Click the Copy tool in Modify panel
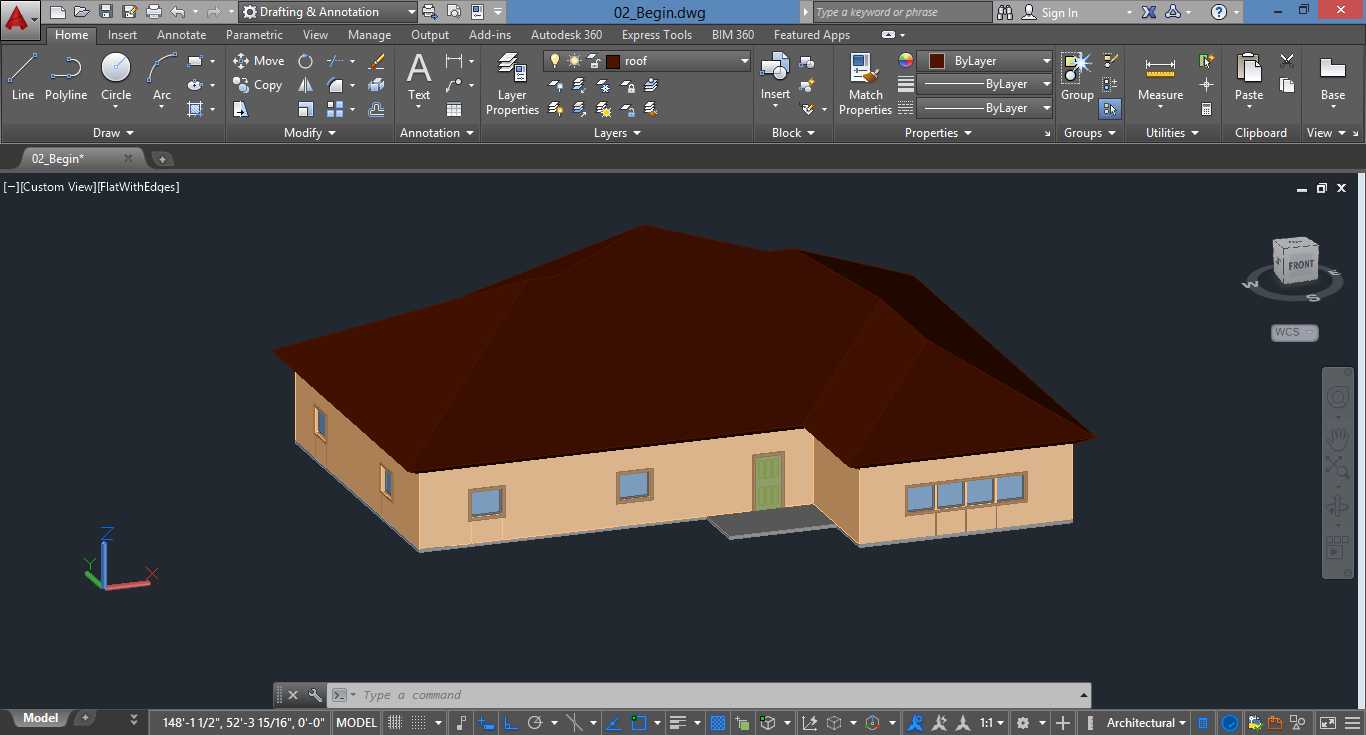The width and height of the screenshot is (1366, 735). pyautogui.click(x=258, y=85)
